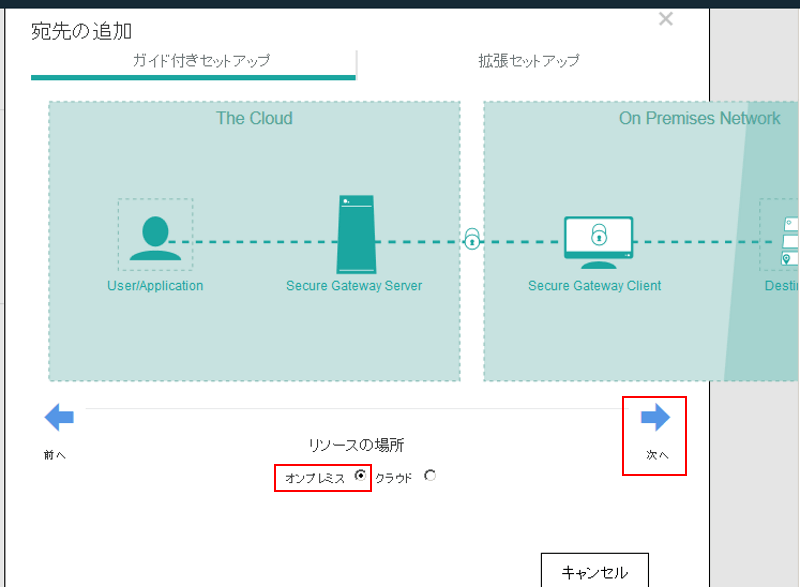Image resolution: width=800 pixels, height=587 pixels.
Task: Click the 'On Premises Network' heading text
Action: click(699, 118)
